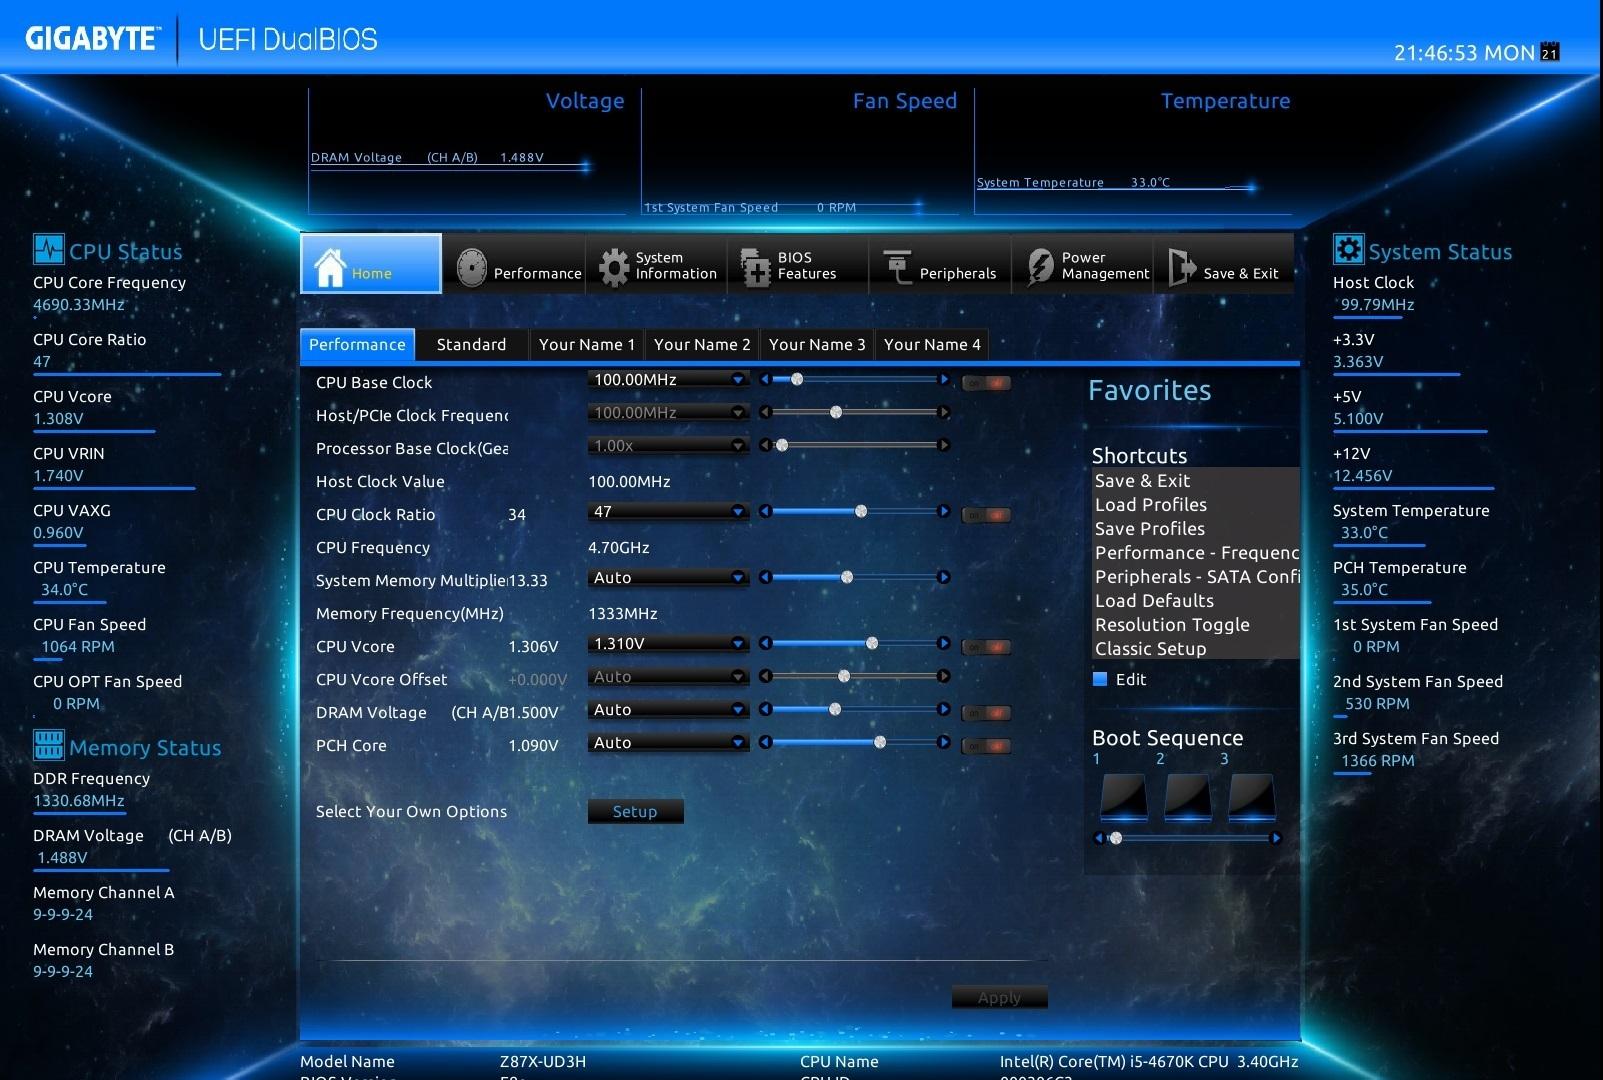Open CPU Vcore 1.310V dropdown
The image size is (1603, 1080).
(667, 643)
